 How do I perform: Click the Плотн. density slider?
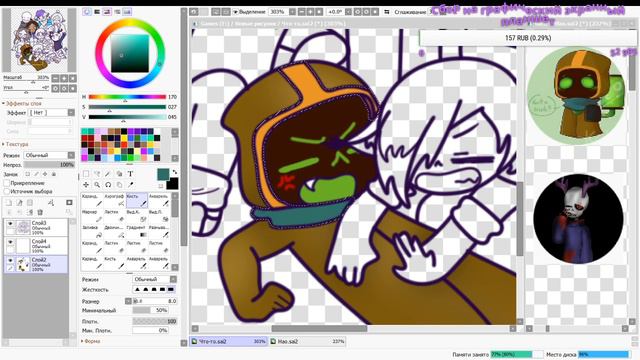point(155,321)
